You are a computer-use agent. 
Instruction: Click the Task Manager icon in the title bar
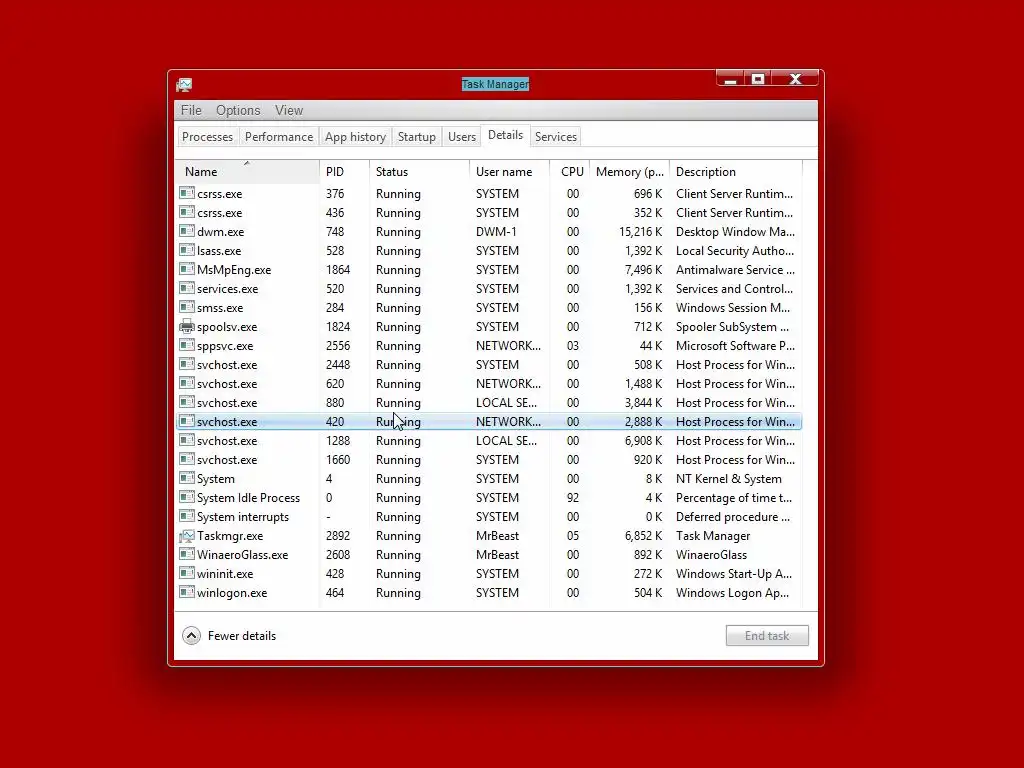tap(184, 84)
